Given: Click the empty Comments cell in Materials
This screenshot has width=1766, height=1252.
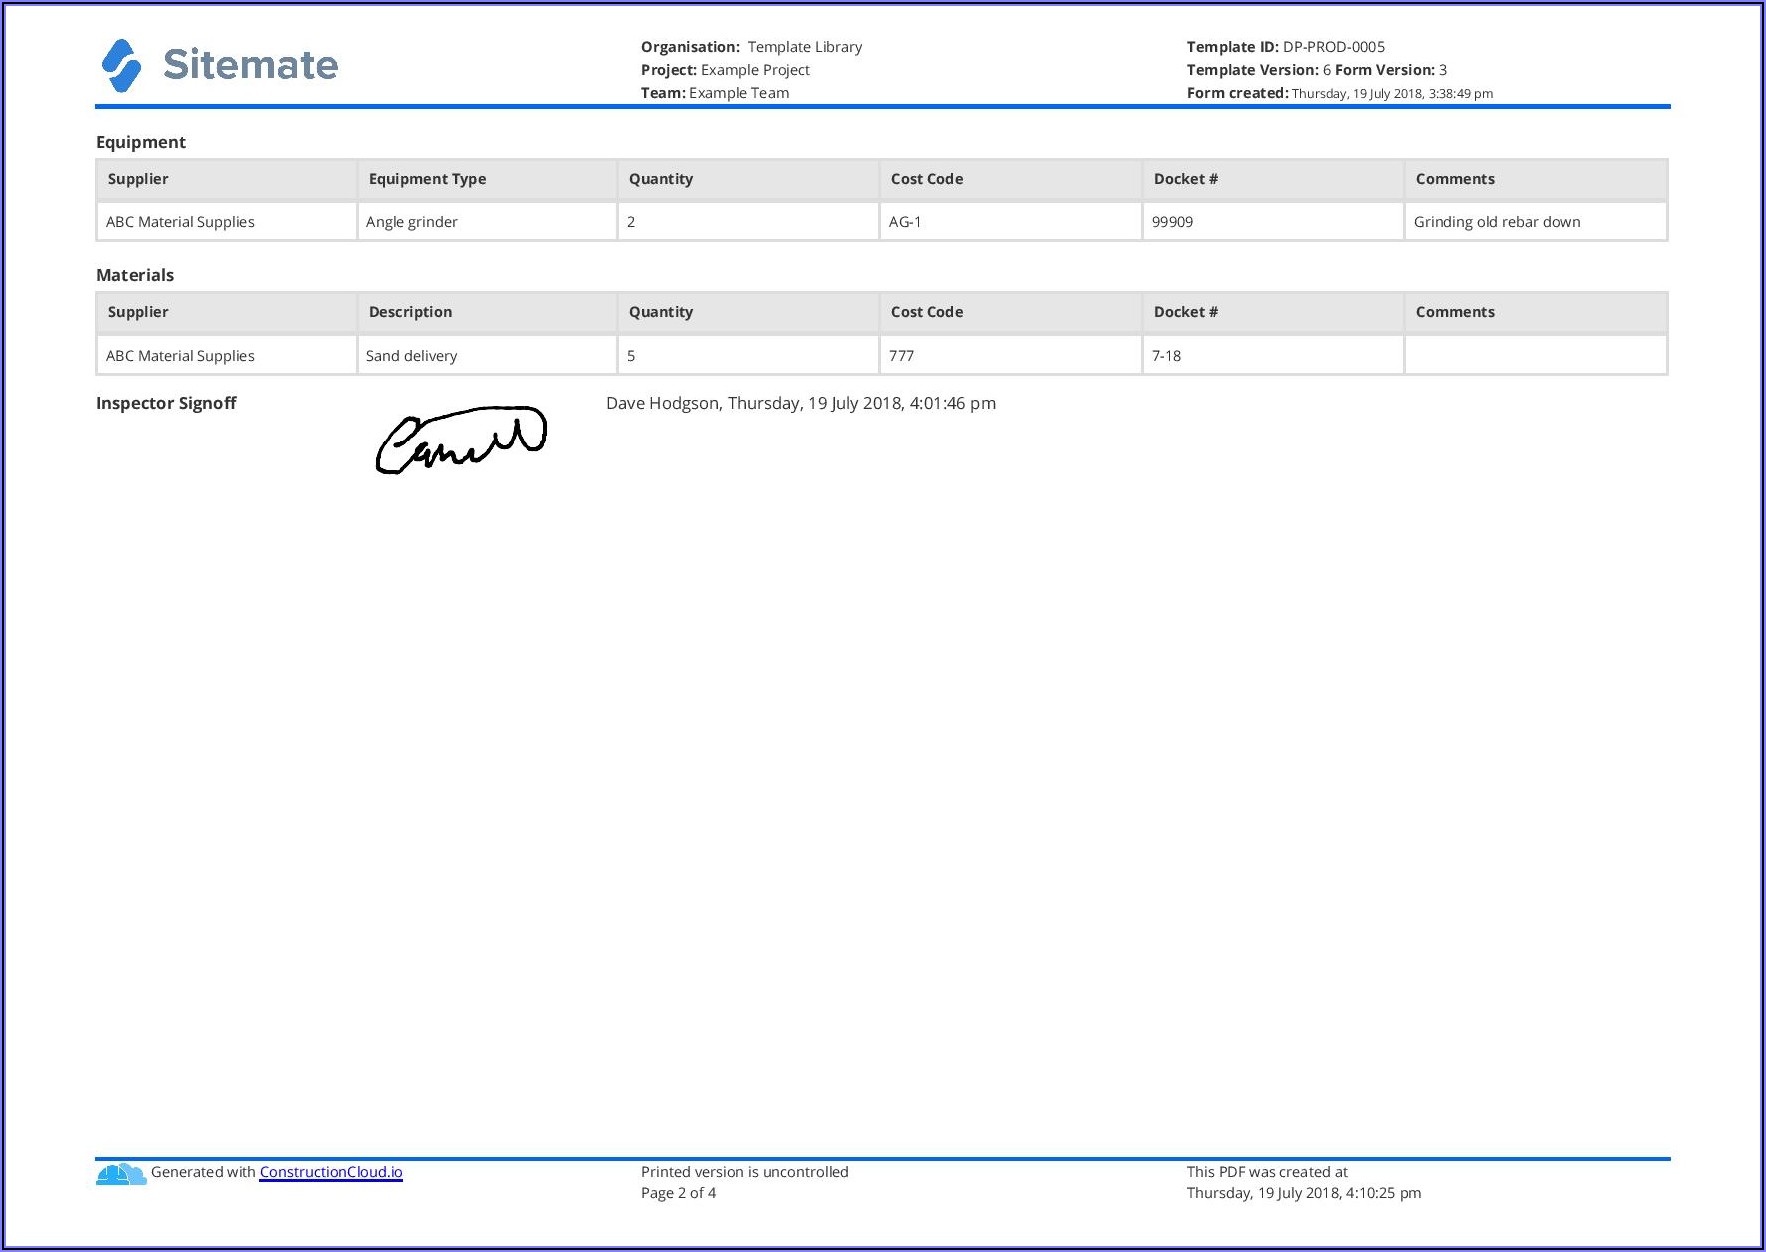Looking at the screenshot, I should pyautogui.click(x=1535, y=356).
